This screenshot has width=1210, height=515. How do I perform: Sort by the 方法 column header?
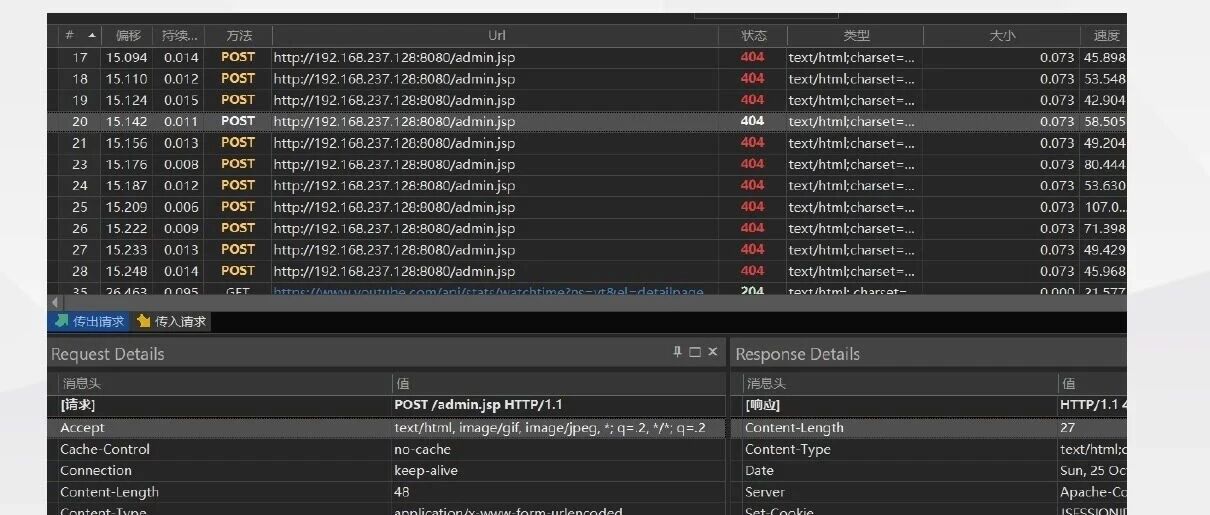click(238, 35)
